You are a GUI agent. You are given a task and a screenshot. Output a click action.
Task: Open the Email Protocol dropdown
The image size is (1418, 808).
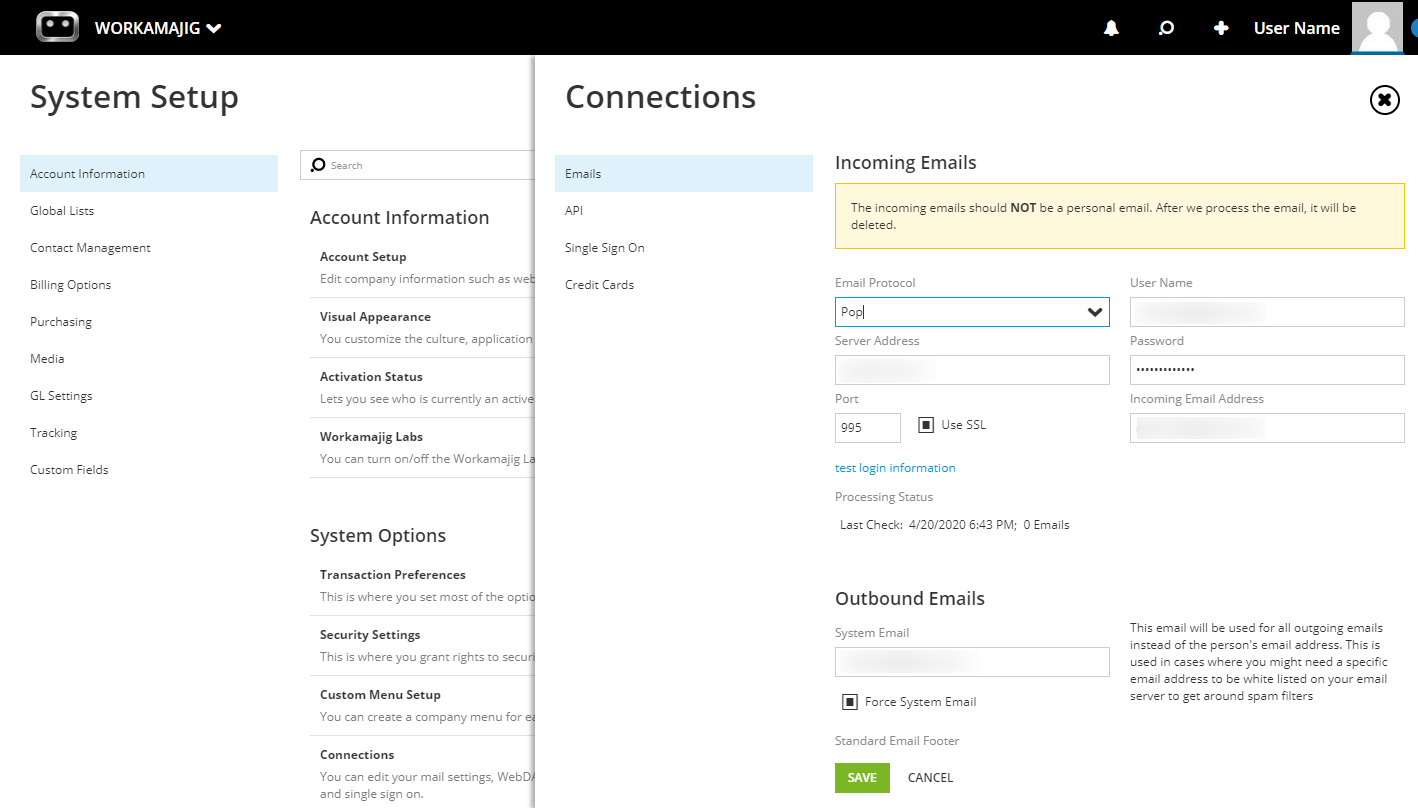(x=1096, y=311)
